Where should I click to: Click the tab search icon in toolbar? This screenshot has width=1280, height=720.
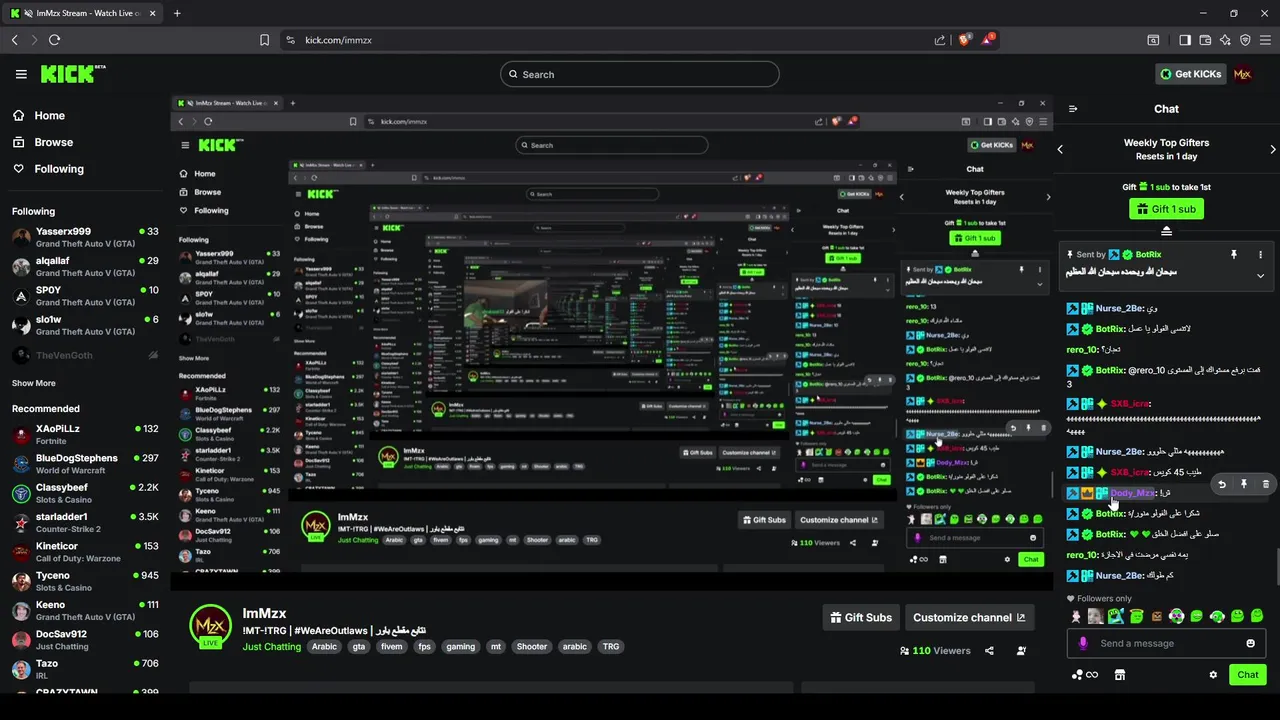point(1153,40)
